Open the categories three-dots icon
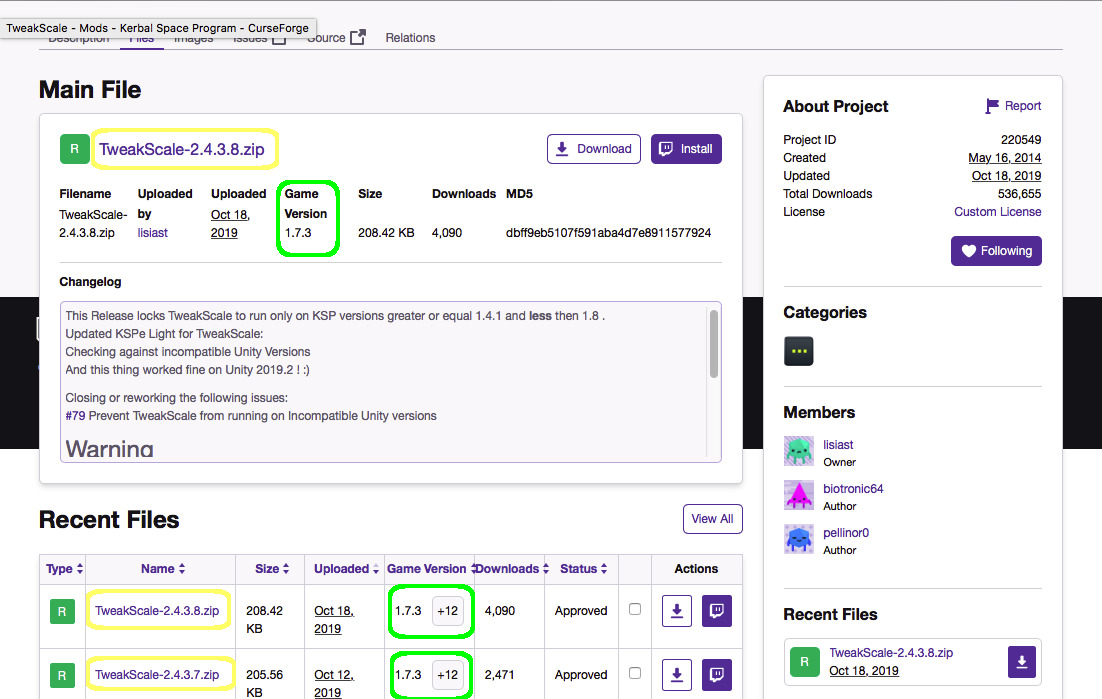Screen dimensions: 1102x699 pos(798,351)
